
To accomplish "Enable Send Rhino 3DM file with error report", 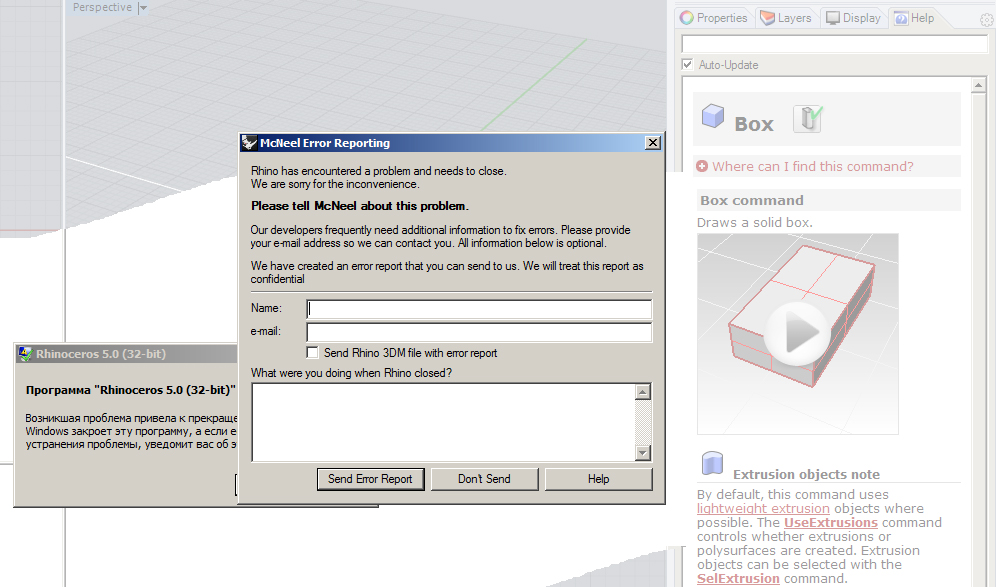I will coord(313,353).
